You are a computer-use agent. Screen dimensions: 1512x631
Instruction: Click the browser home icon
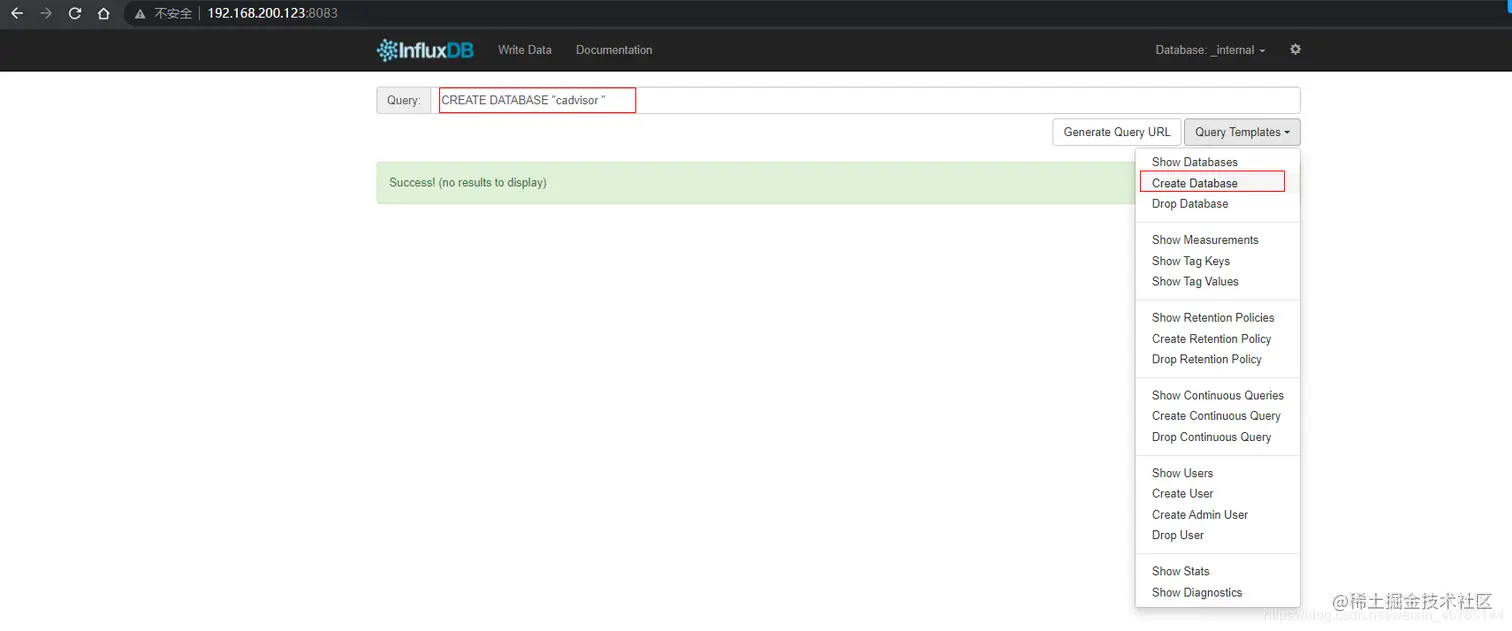pos(104,14)
